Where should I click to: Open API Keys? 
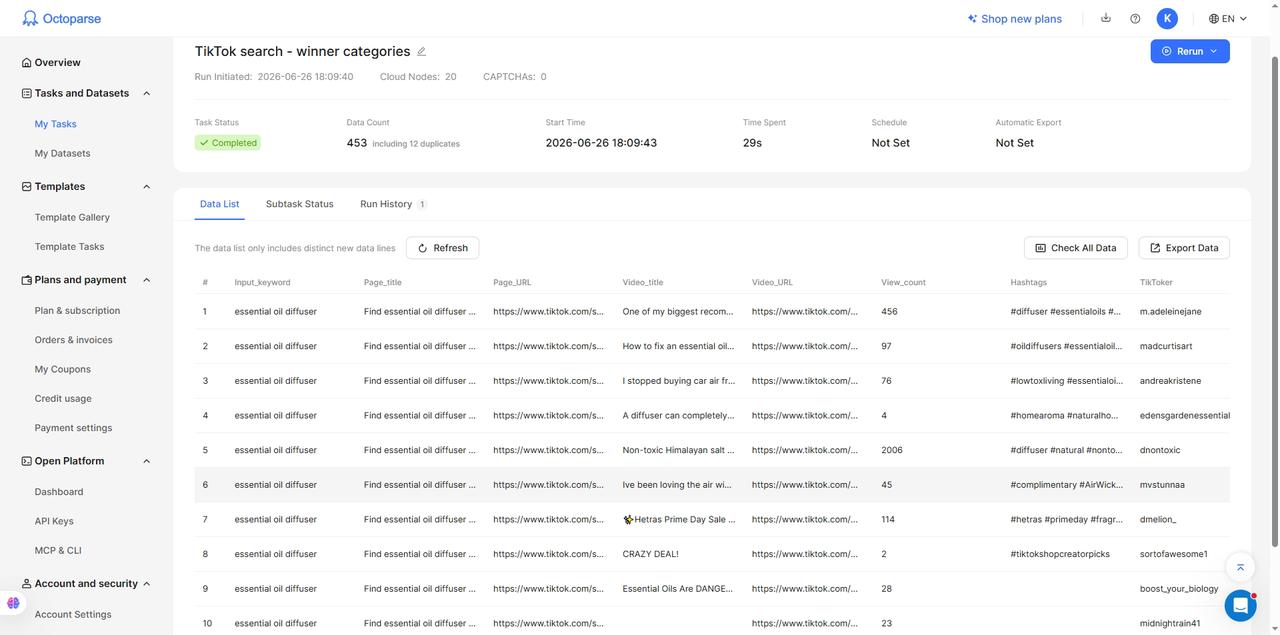point(54,521)
